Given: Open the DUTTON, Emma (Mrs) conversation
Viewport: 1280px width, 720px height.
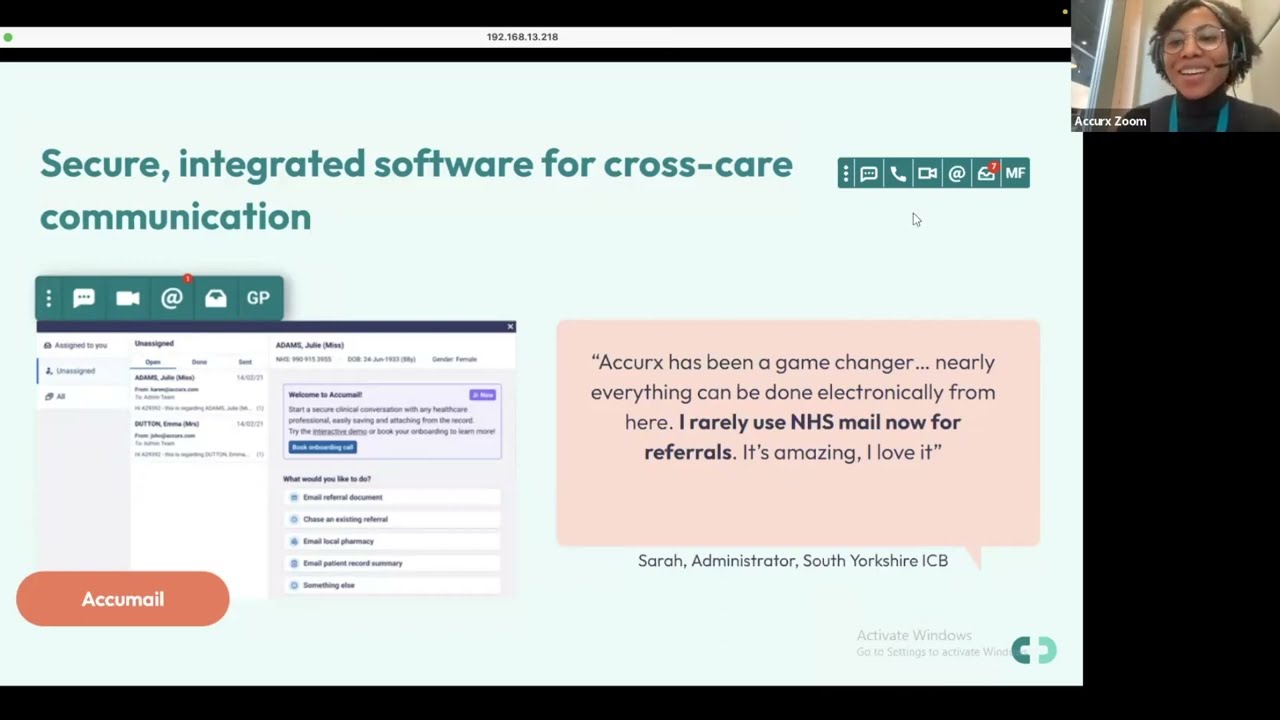Looking at the screenshot, I should [199, 439].
